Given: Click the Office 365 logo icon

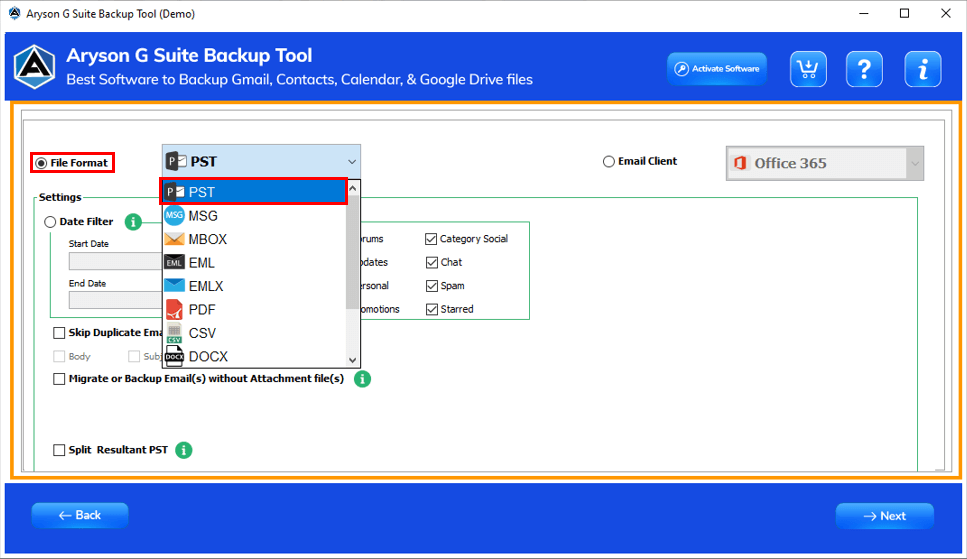Looking at the screenshot, I should coord(740,164).
